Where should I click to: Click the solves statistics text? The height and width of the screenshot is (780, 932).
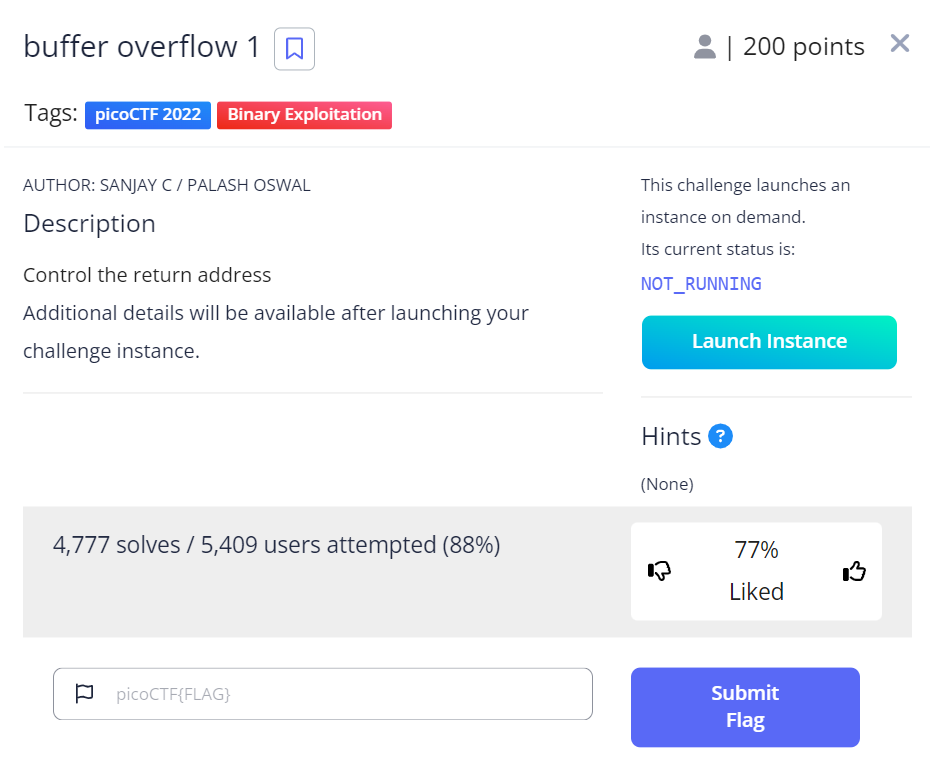[276, 545]
